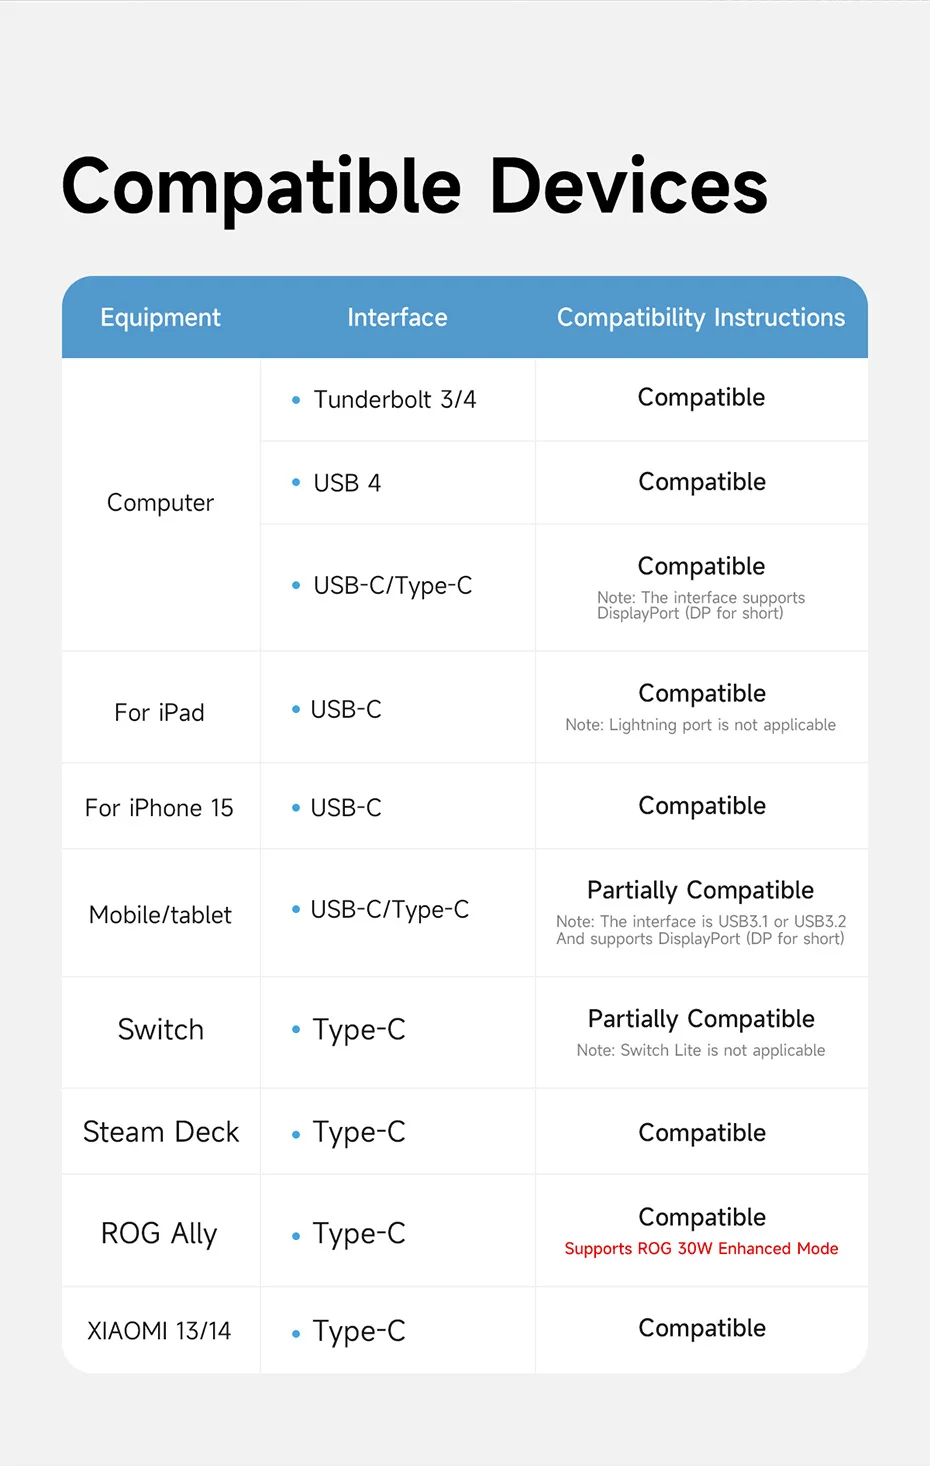Click the bullet in the Steam Deck row
The height and width of the screenshot is (1466, 930).
click(x=296, y=1135)
